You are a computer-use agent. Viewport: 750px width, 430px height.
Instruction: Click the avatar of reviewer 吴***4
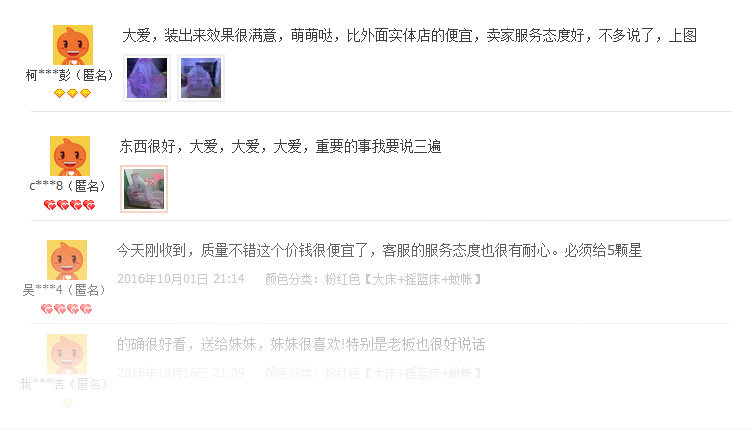tap(67, 260)
